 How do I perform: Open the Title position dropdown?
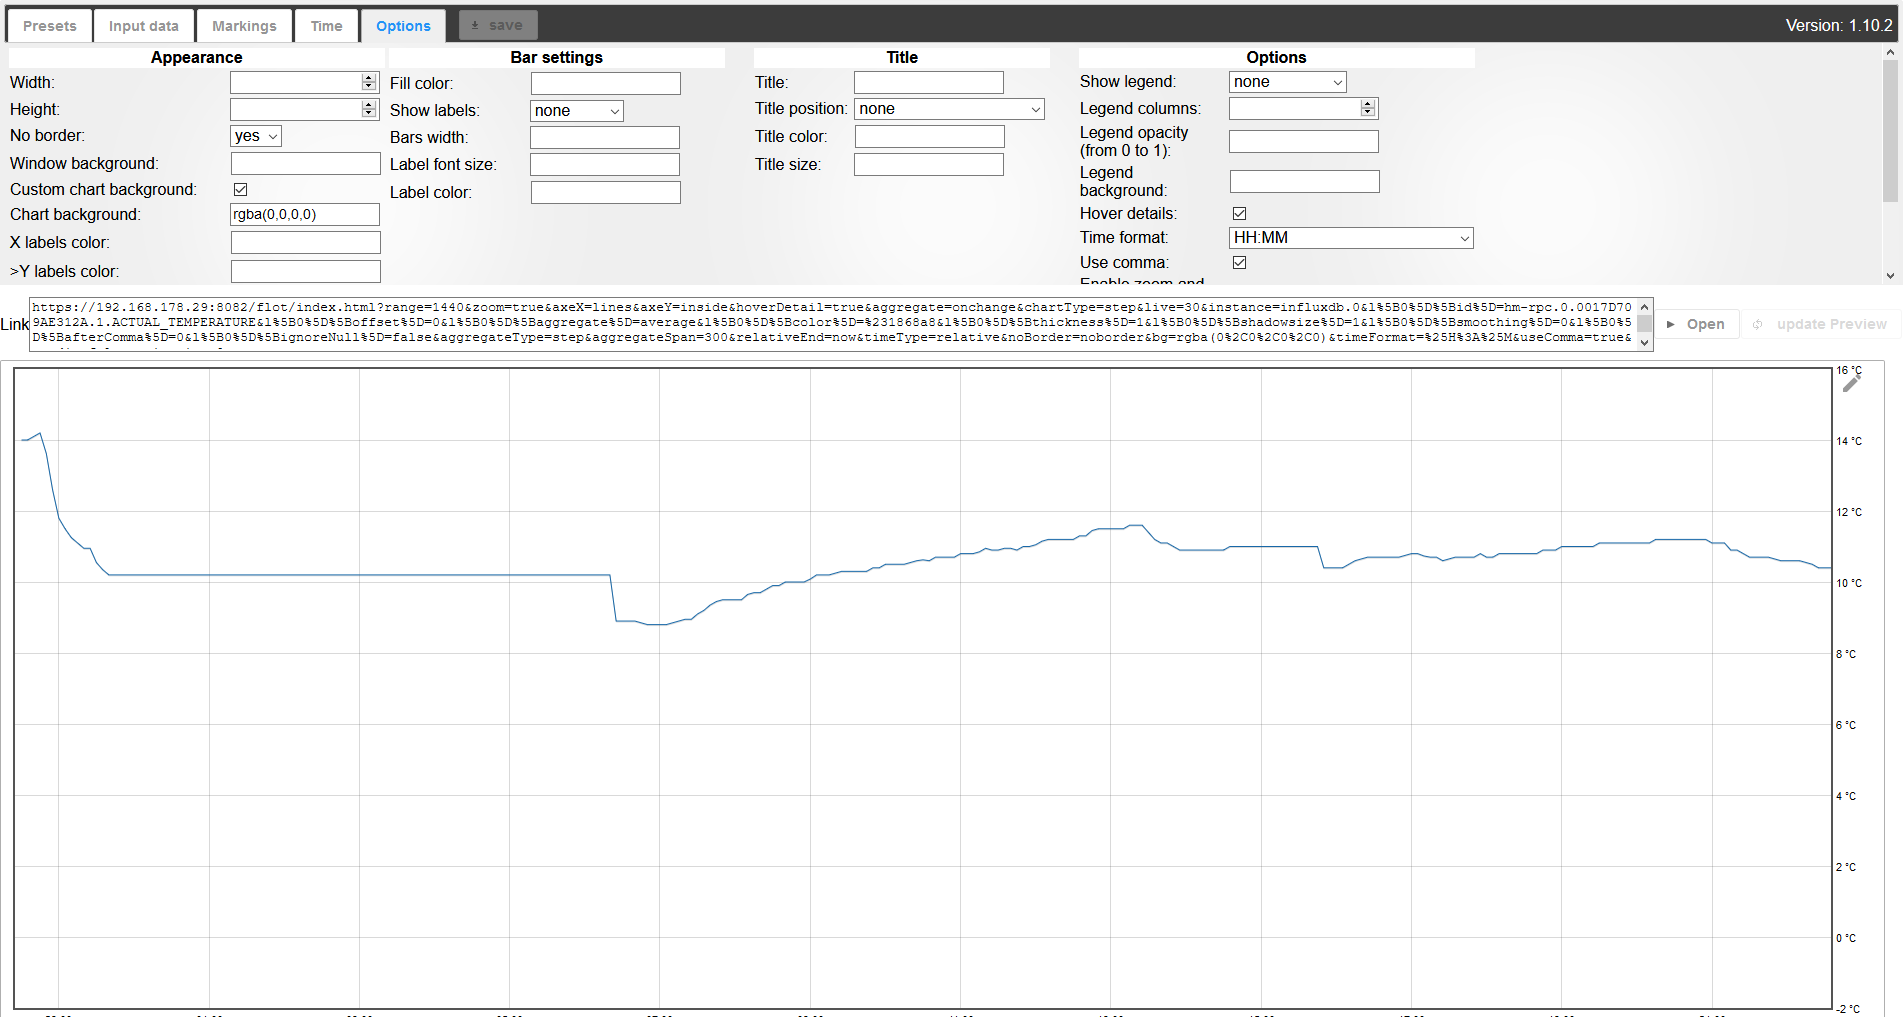(950, 109)
